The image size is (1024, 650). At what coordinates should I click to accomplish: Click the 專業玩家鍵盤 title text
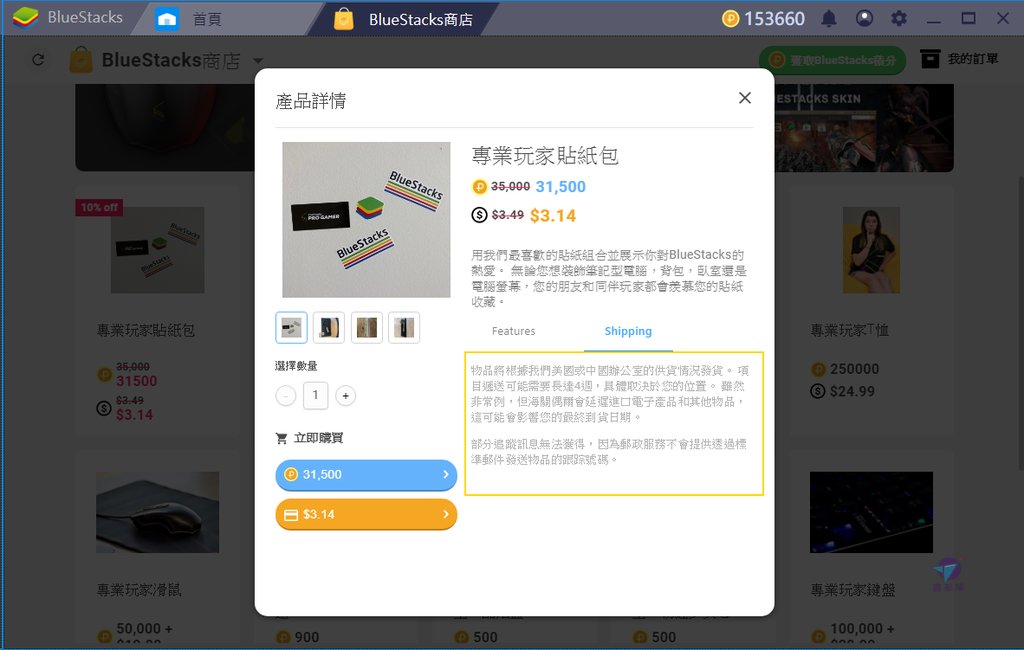pyautogui.click(x=853, y=591)
